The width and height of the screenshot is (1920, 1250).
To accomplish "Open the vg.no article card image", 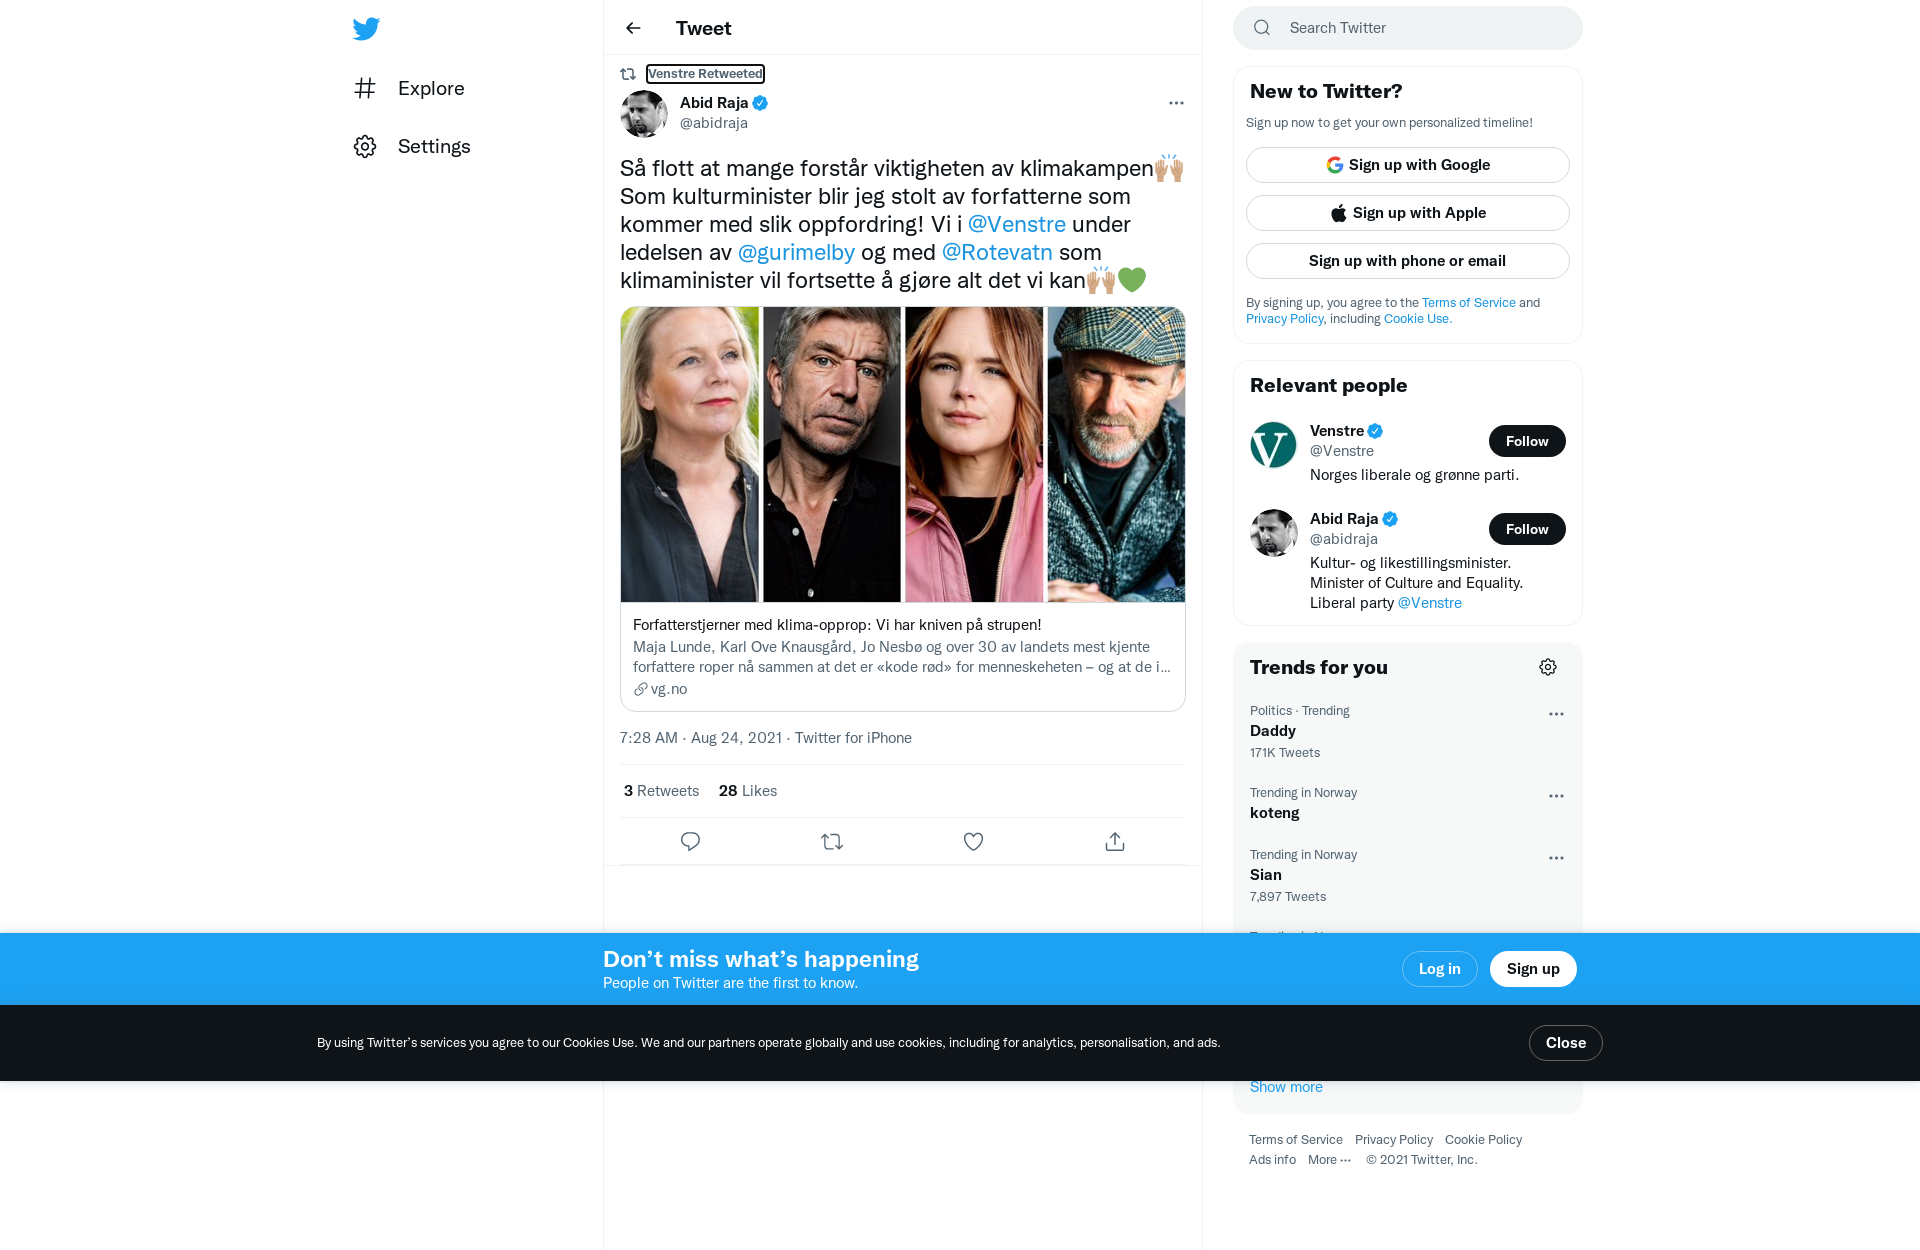I will (903, 454).
